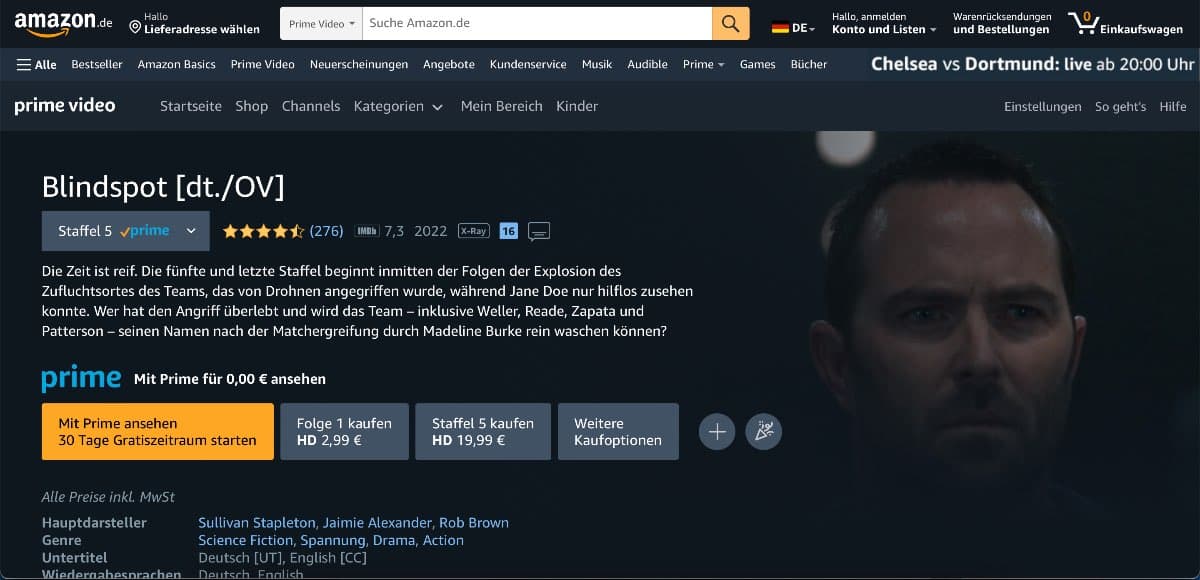Viewport: 1200px width, 580px height.
Task: Open the Prime dropdown in nav bar
Action: [703, 64]
